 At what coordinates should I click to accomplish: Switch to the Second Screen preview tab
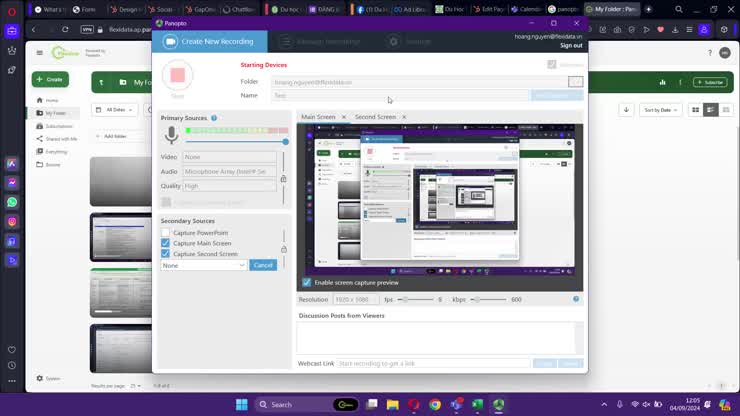pyautogui.click(x=375, y=117)
